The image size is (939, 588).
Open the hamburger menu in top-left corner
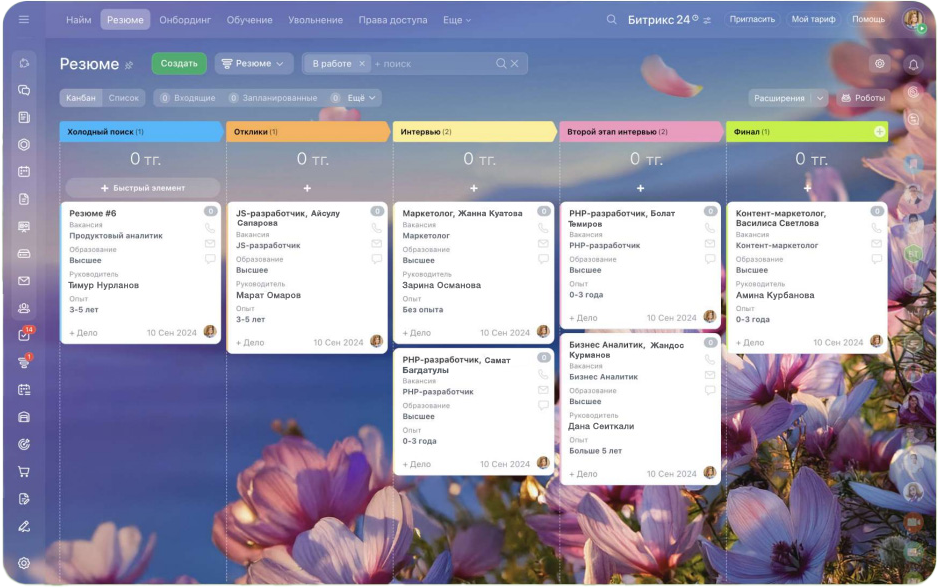point(24,20)
